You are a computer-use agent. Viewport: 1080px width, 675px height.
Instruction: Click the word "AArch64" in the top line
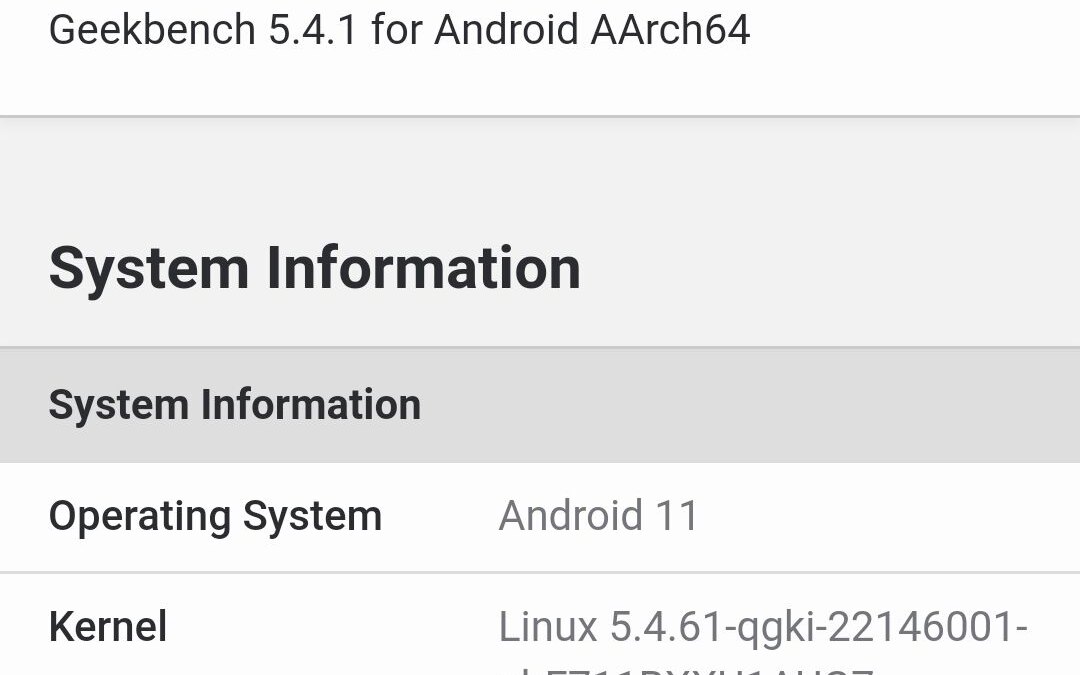pos(670,30)
